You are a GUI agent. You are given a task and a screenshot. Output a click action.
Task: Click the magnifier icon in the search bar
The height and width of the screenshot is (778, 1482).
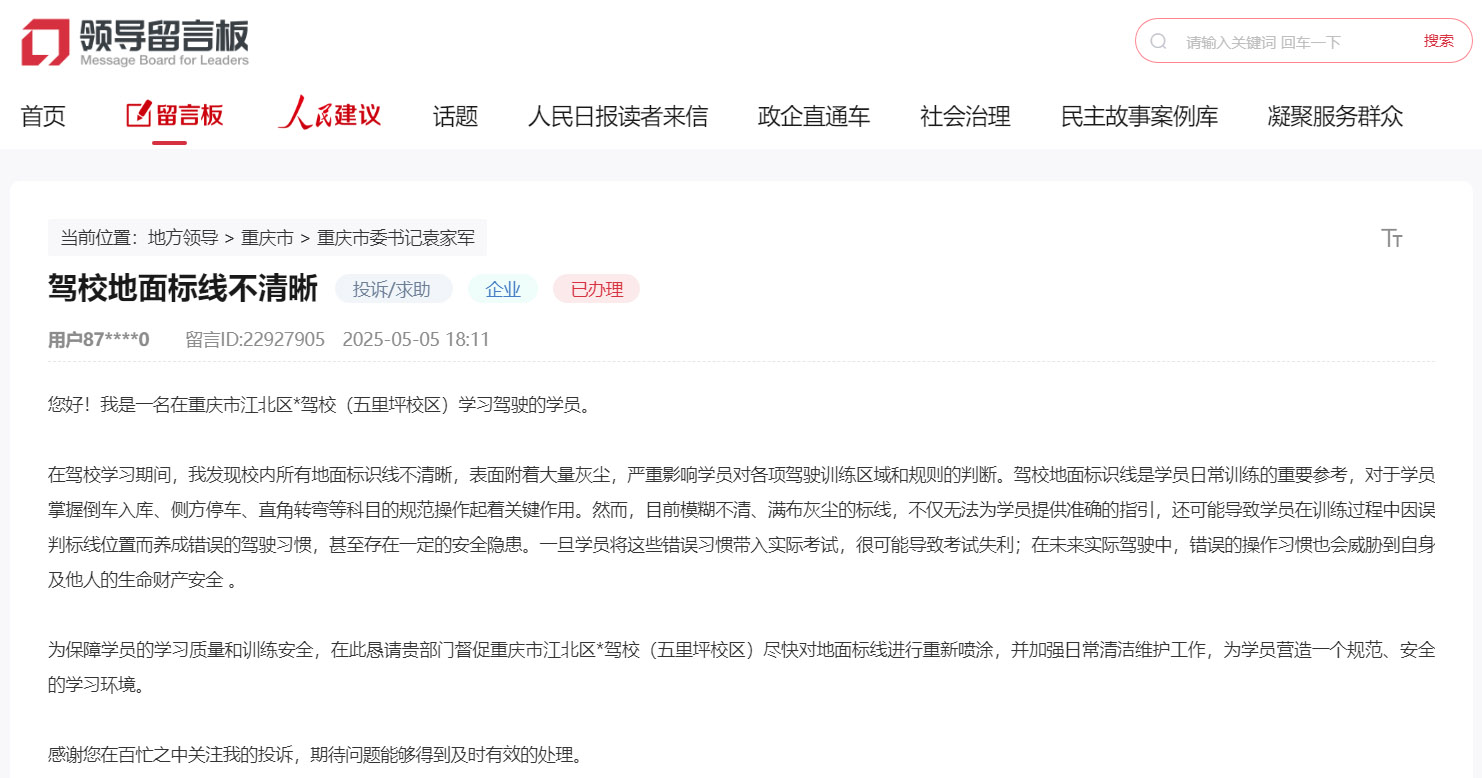[x=1158, y=40]
